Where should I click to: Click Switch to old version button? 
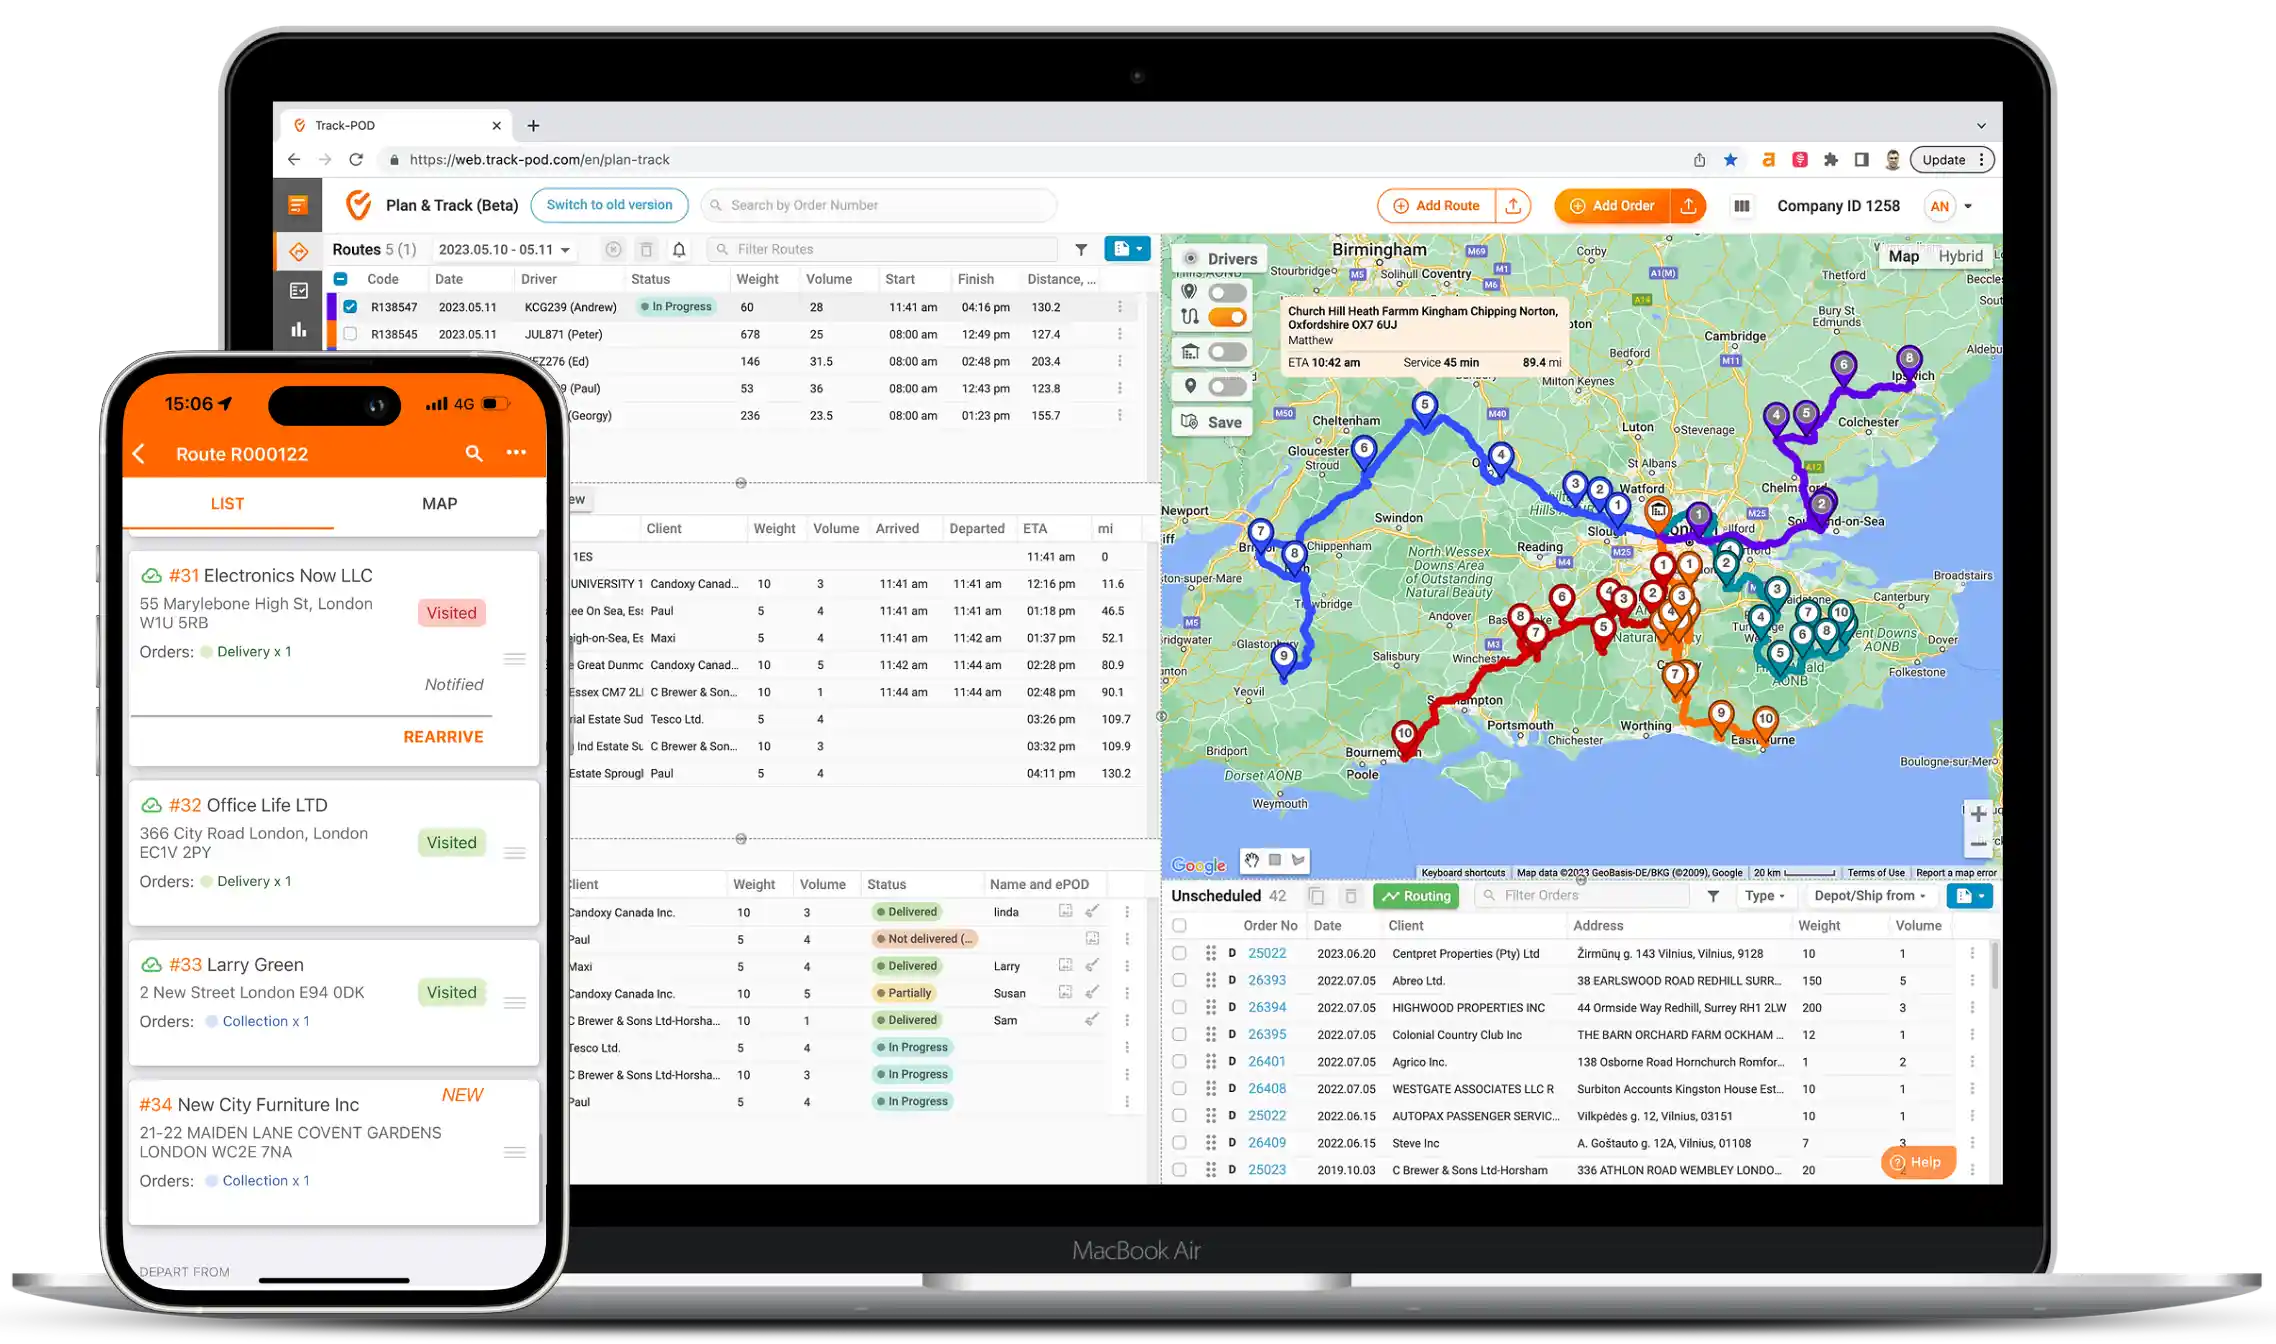pyautogui.click(x=613, y=205)
